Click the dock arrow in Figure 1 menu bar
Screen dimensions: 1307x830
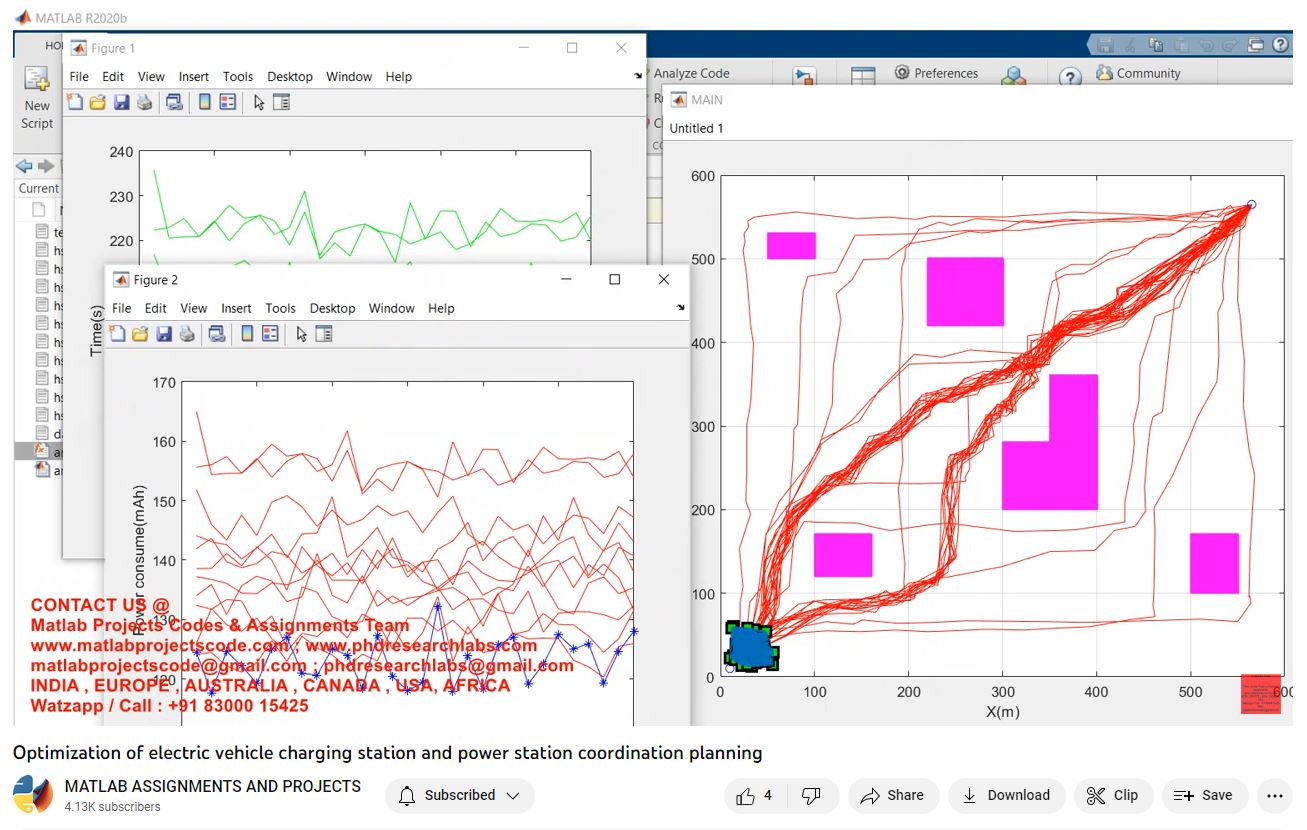coord(638,76)
